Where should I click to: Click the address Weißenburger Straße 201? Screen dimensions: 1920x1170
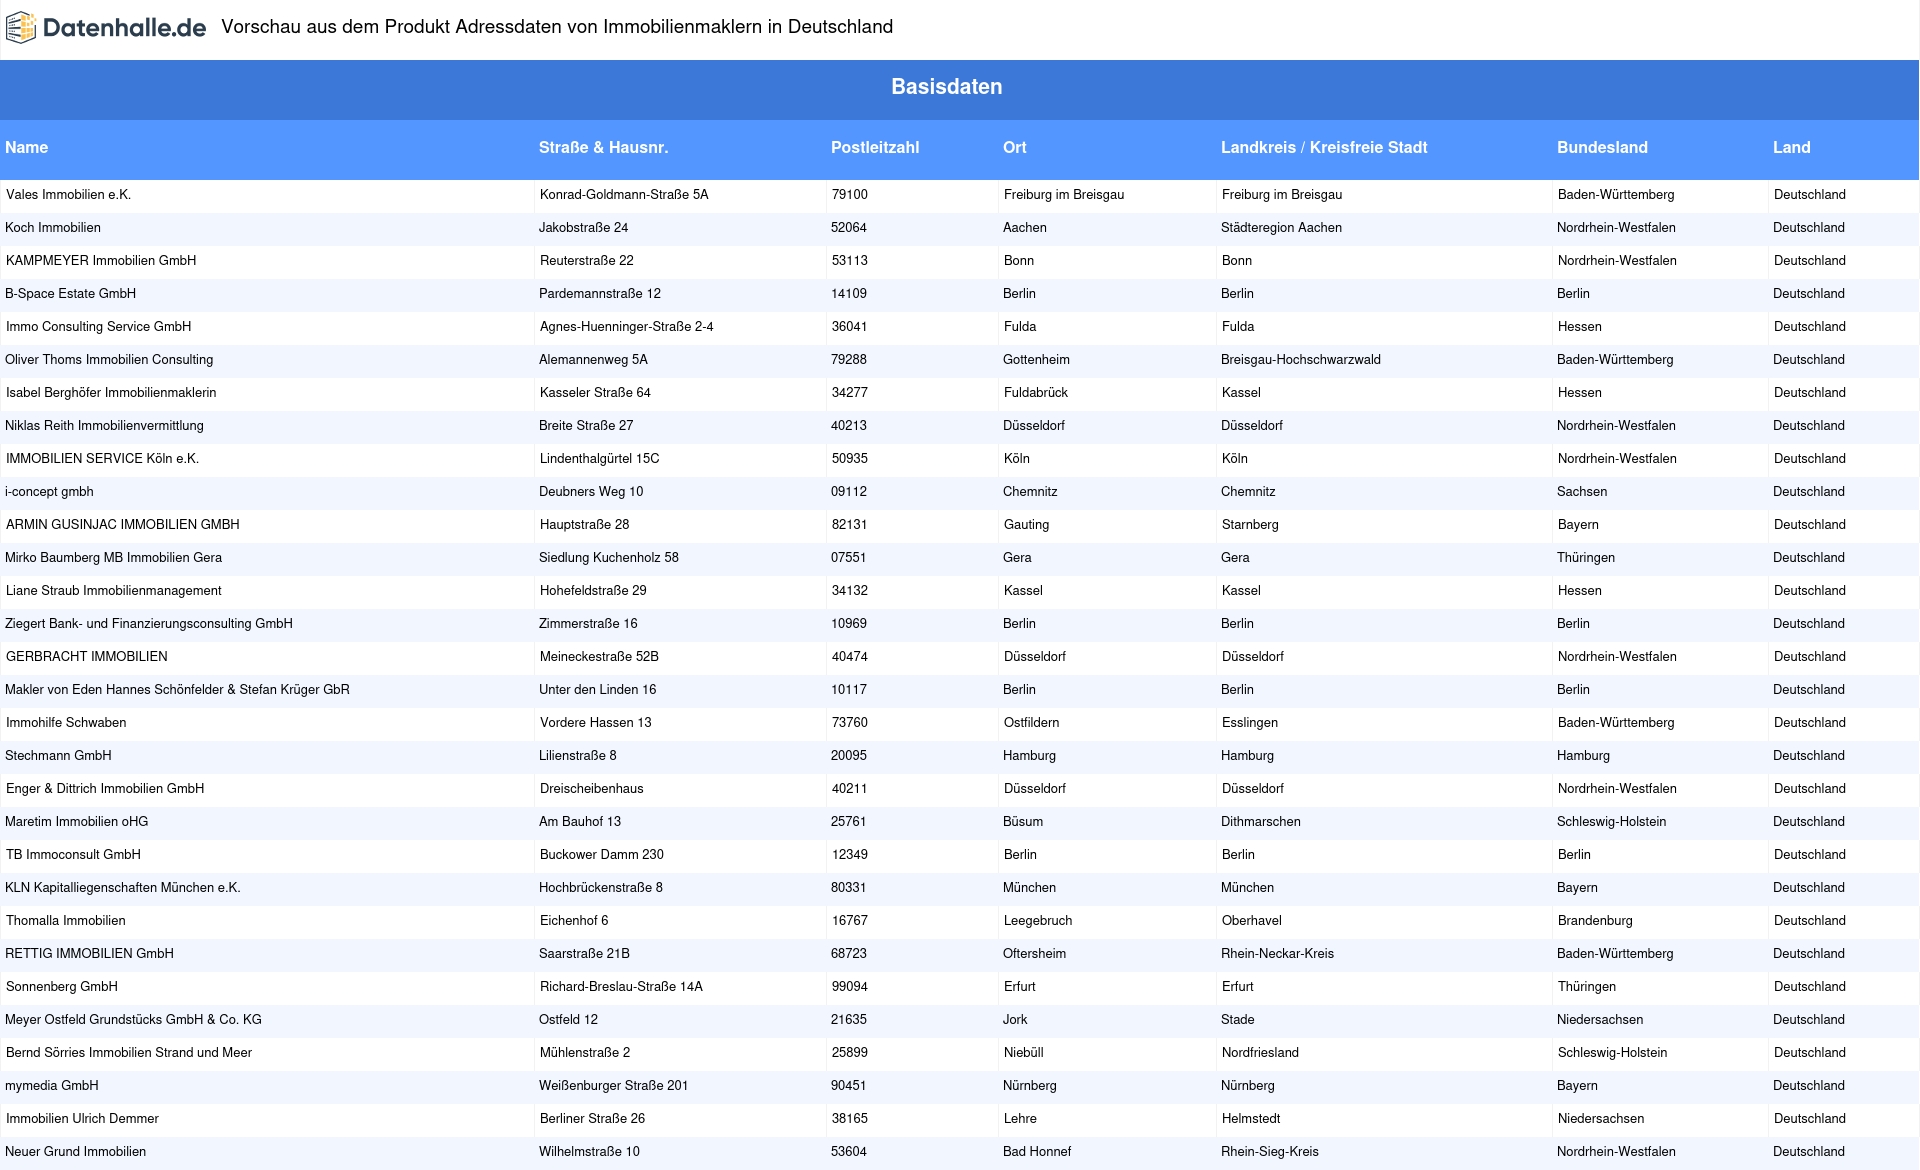click(x=614, y=1086)
